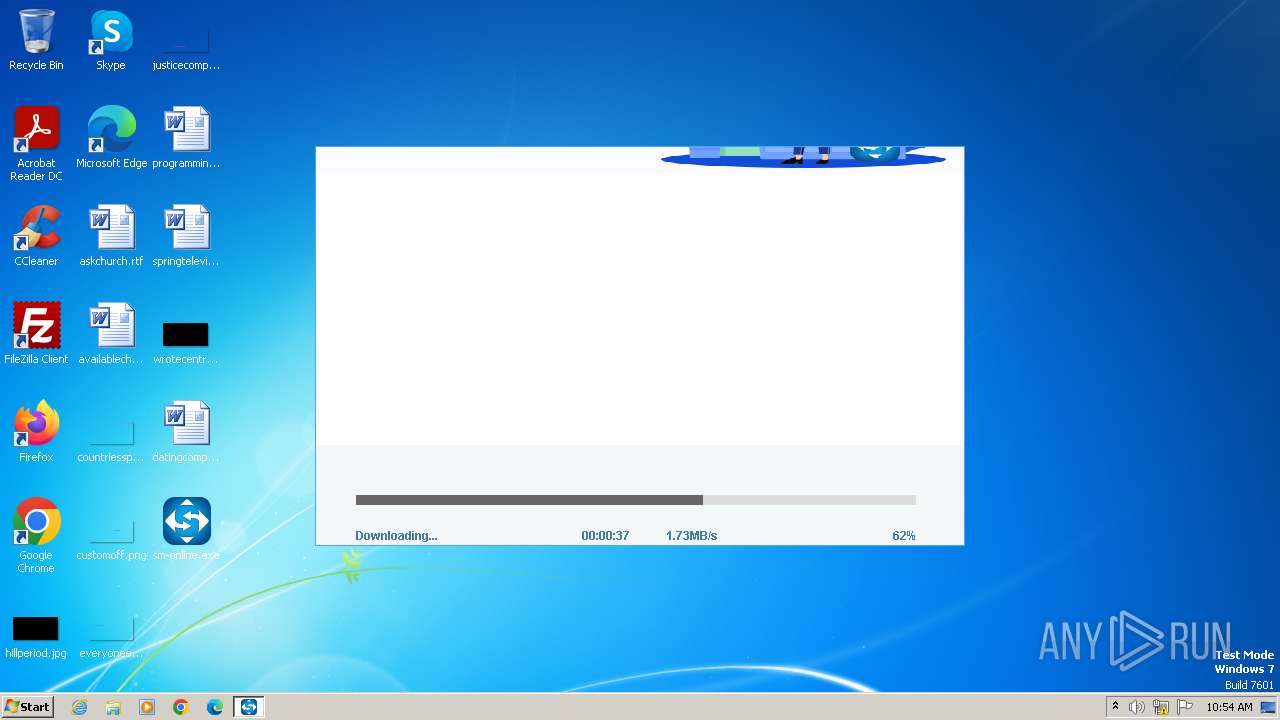Launch Skype from the desktop

[111, 40]
